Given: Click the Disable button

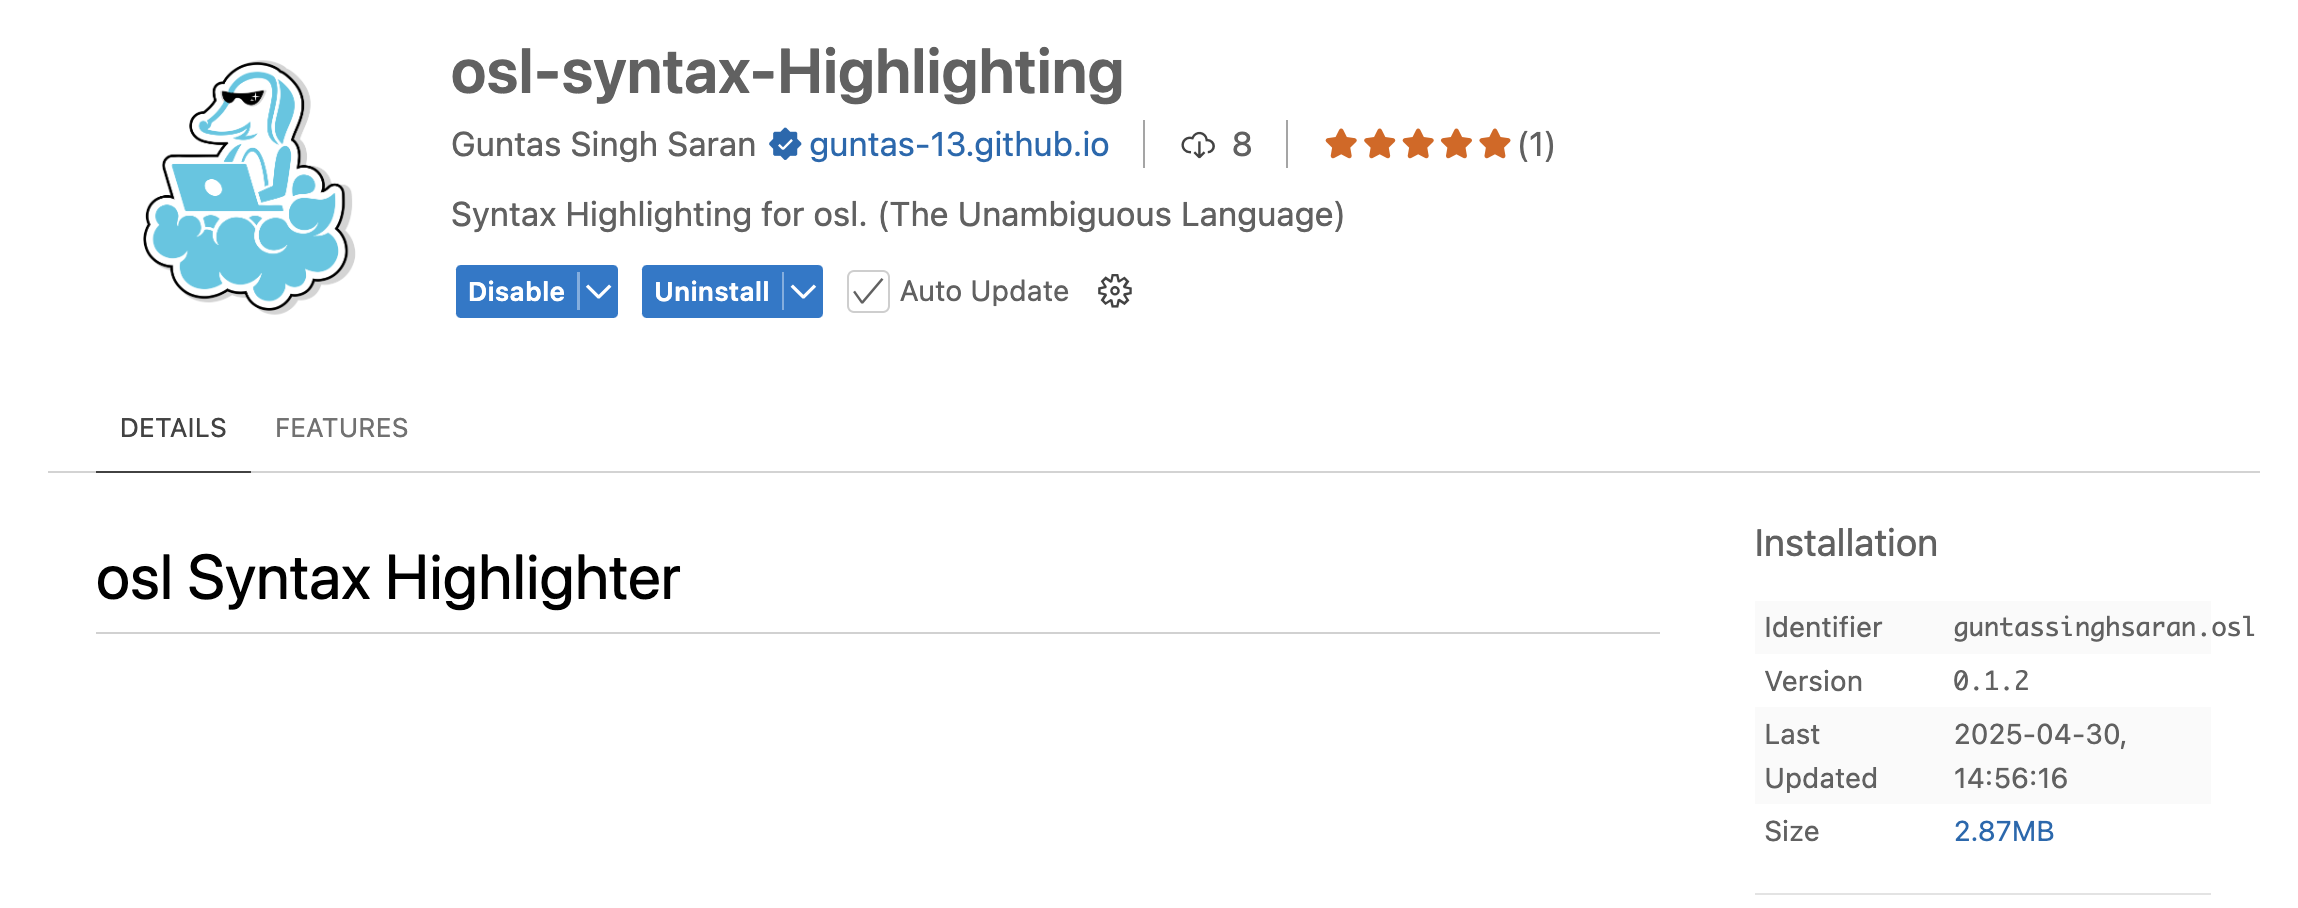Looking at the screenshot, I should click(x=516, y=292).
